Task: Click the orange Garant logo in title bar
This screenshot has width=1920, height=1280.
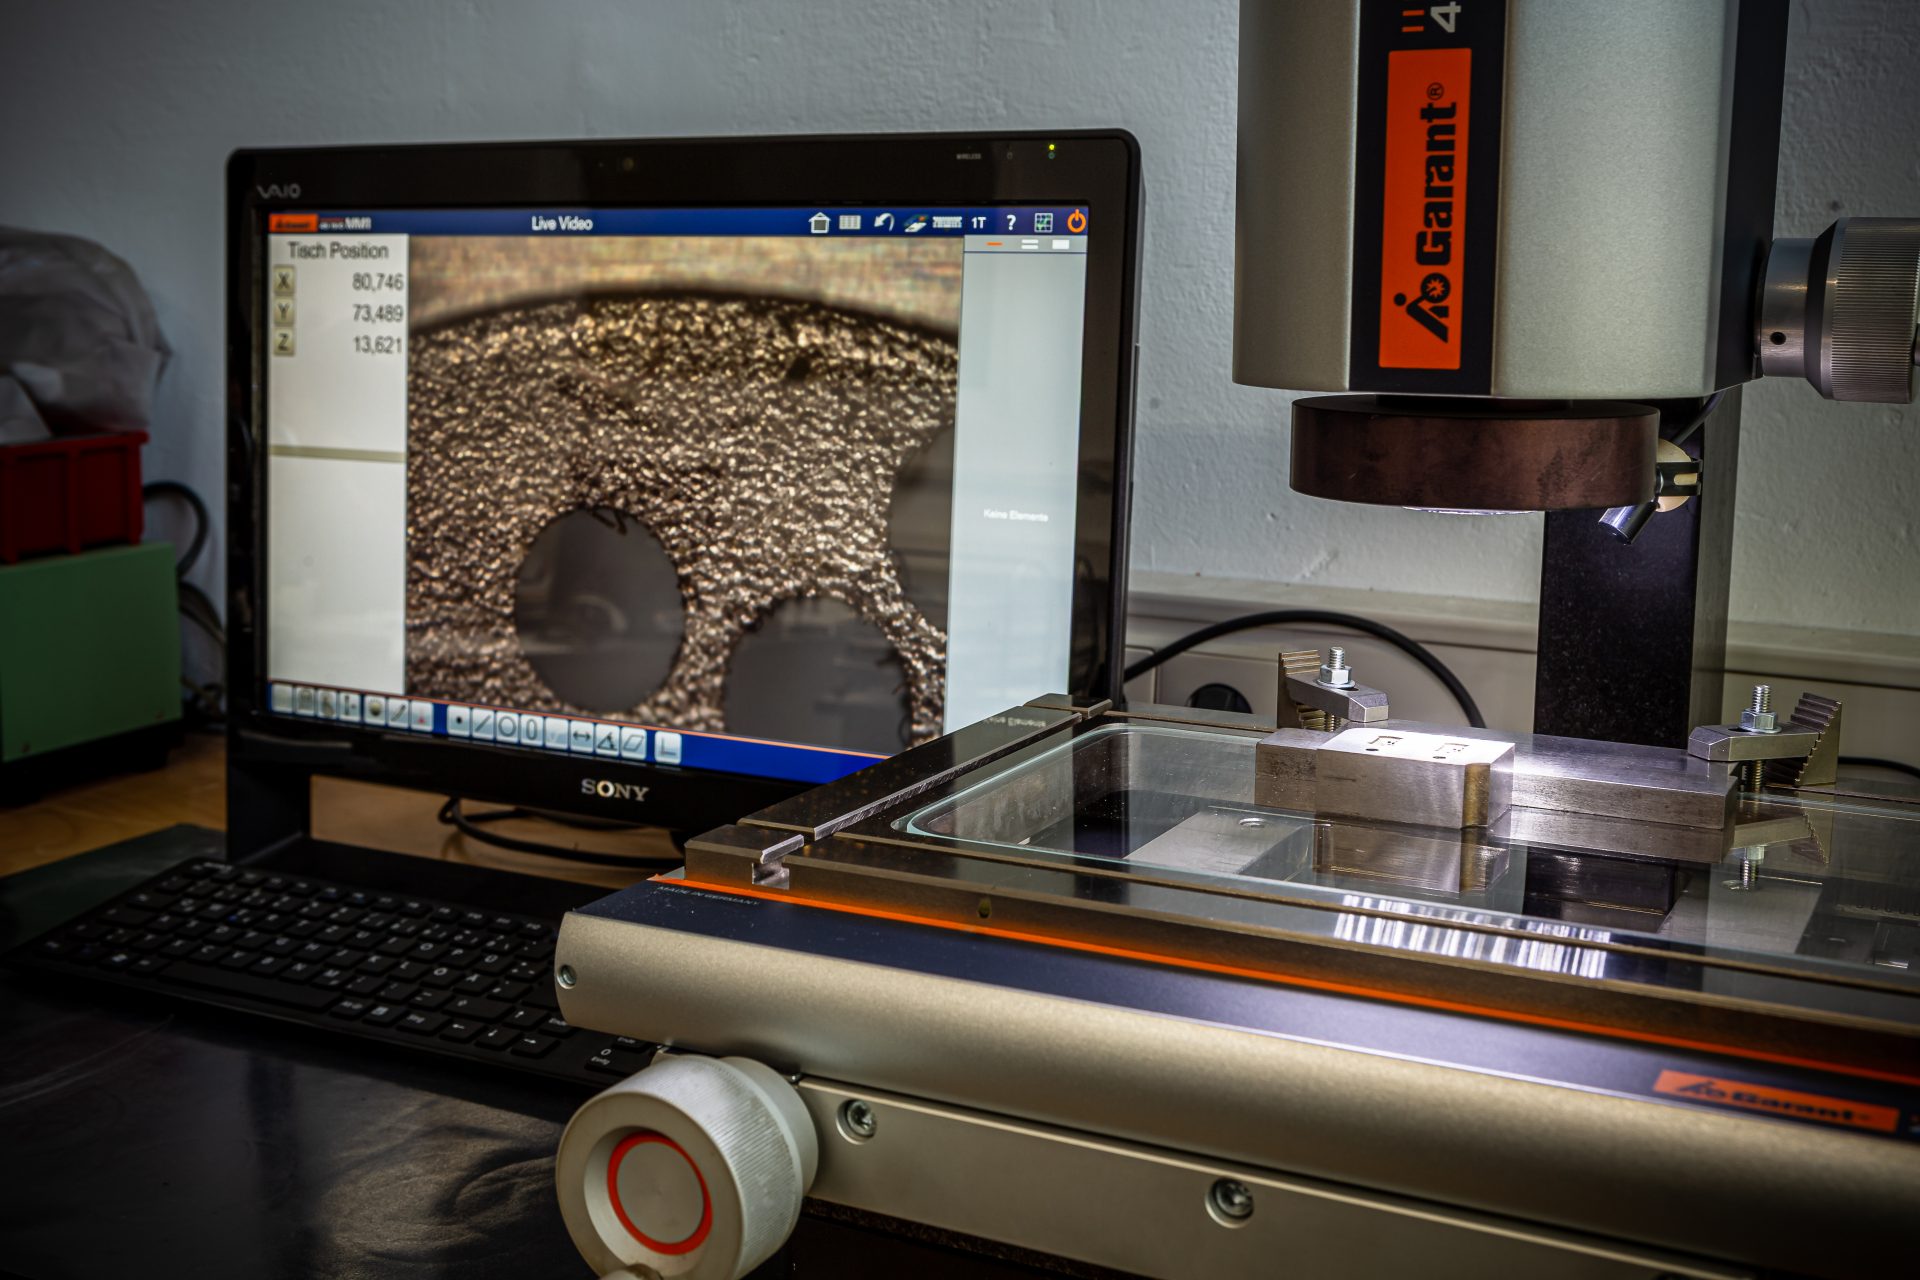Action: pos(295,224)
